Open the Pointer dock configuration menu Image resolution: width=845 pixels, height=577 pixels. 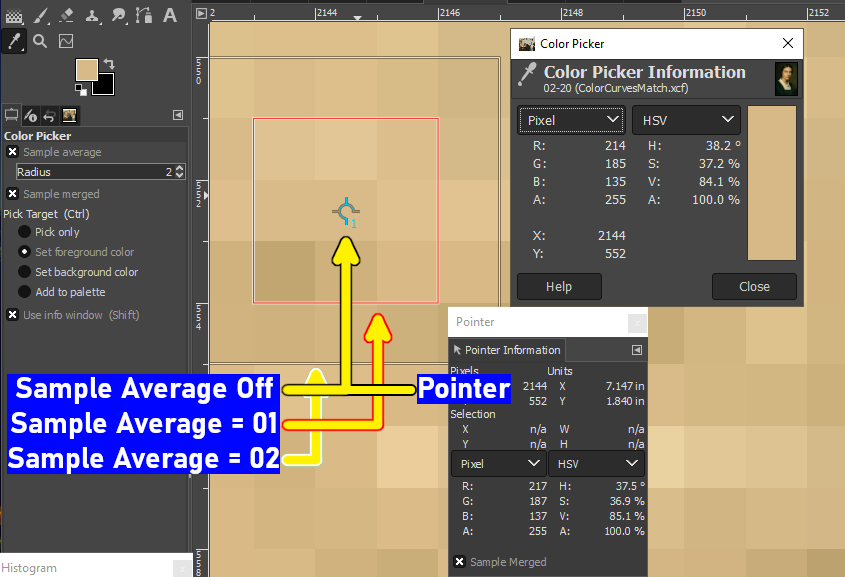(x=637, y=350)
